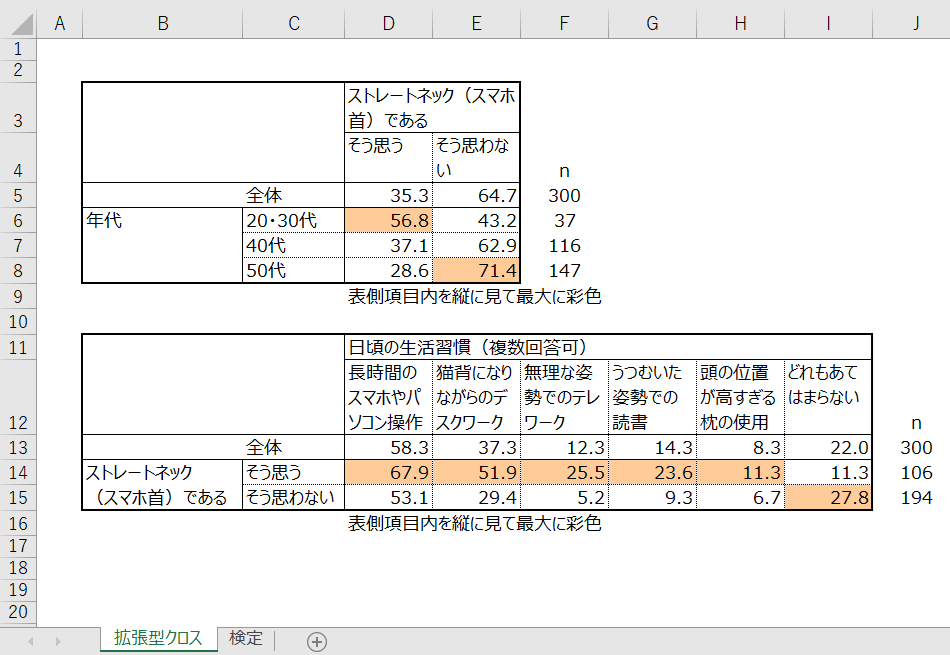Click the note text in row 16
Screen dimensions: 950x655
(x=474, y=524)
